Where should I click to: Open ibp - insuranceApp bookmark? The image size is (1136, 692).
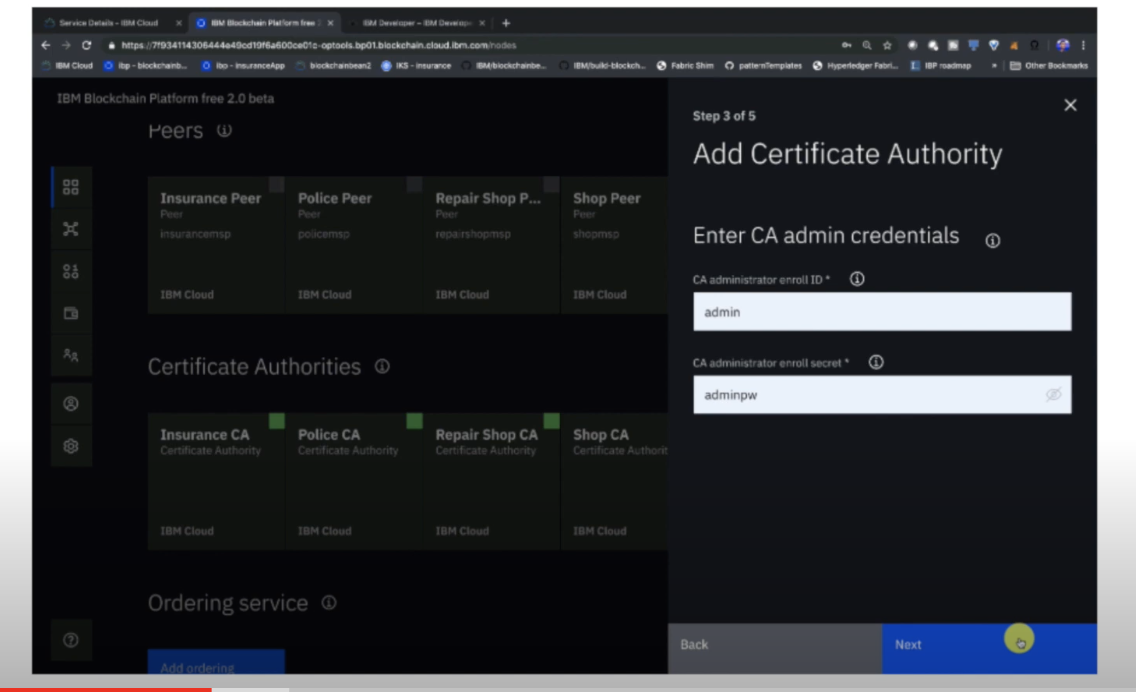tap(243, 65)
